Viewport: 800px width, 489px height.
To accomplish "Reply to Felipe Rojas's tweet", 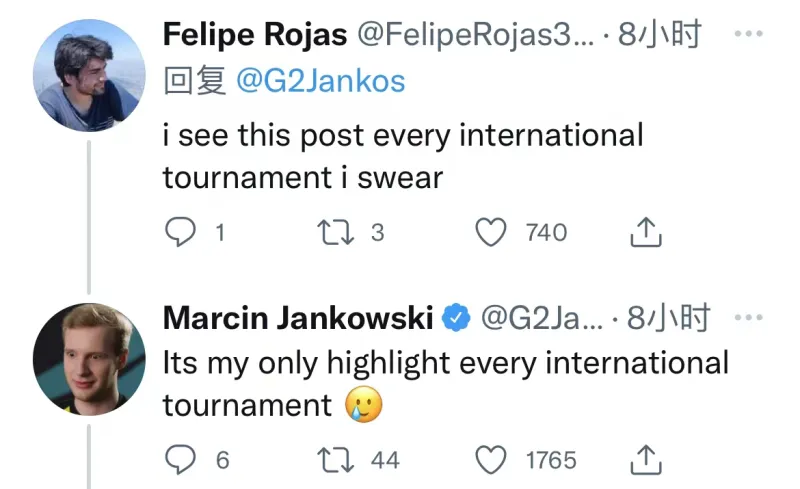I will (181, 233).
